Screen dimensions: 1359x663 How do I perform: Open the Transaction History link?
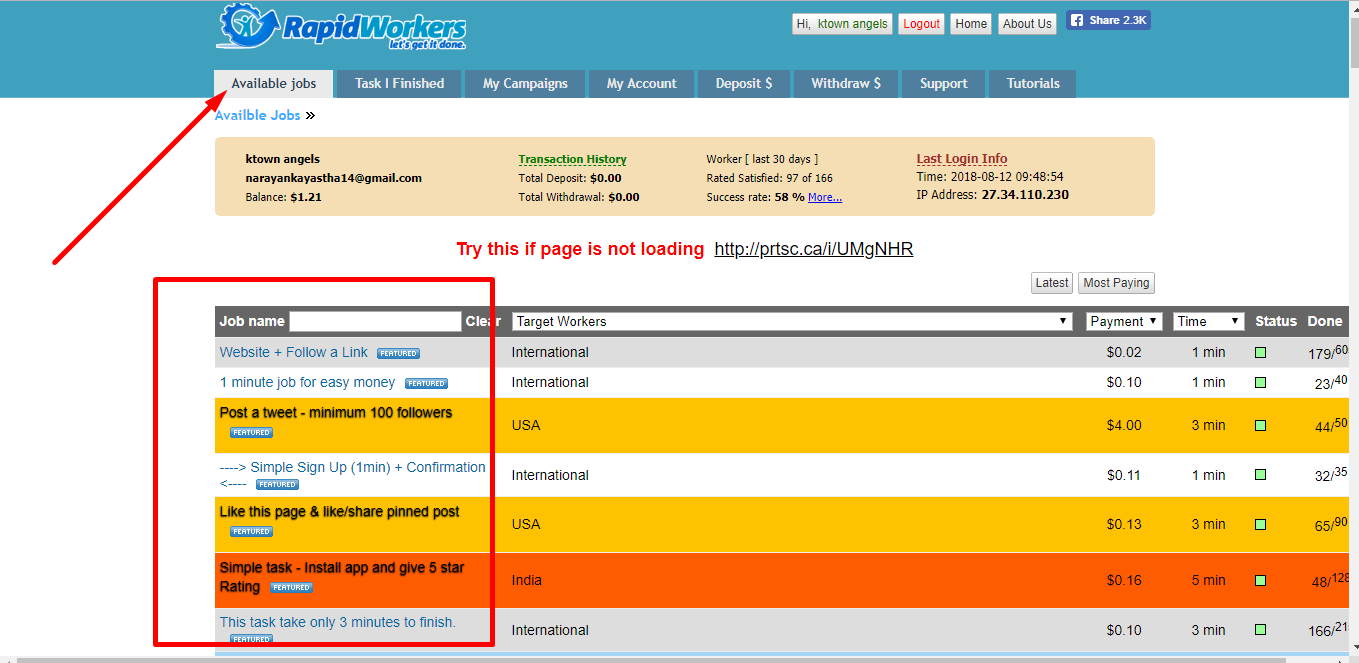pos(572,159)
